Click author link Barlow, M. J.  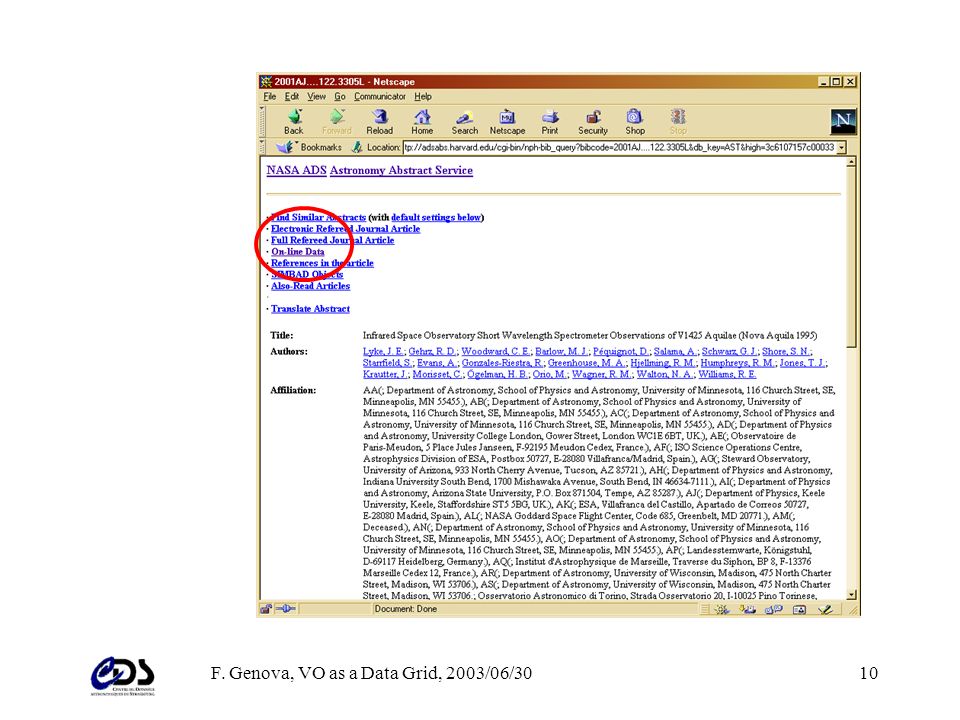tap(561, 351)
